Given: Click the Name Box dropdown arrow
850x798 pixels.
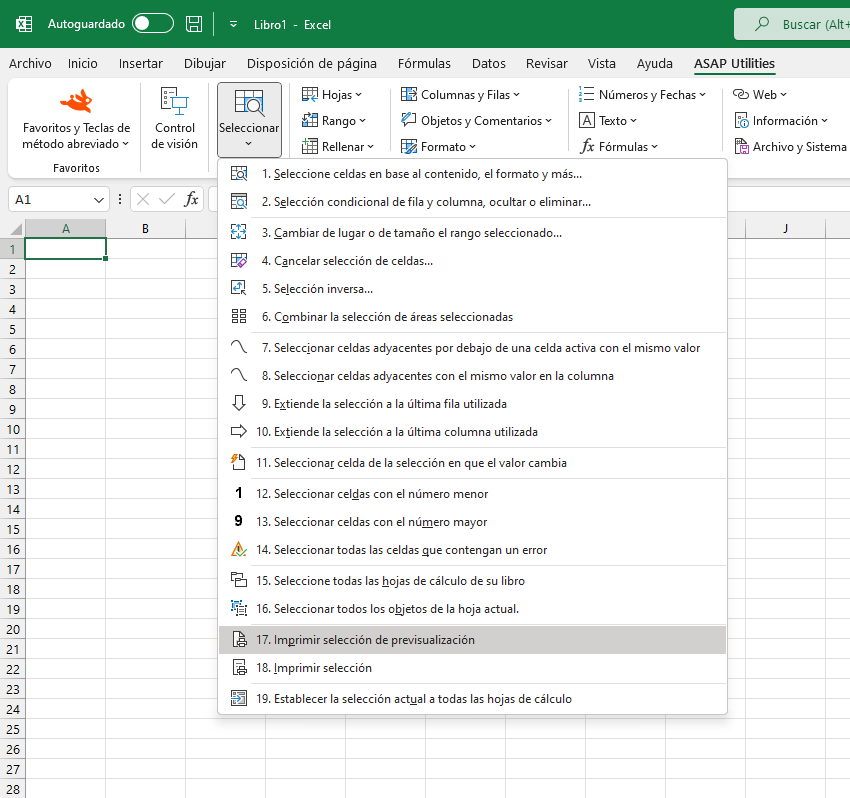Looking at the screenshot, I should pos(99,200).
